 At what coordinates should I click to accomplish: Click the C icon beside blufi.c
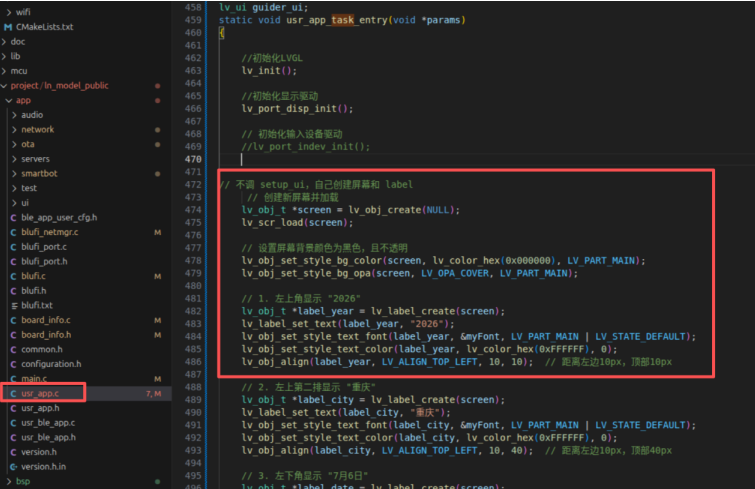pos(13,276)
